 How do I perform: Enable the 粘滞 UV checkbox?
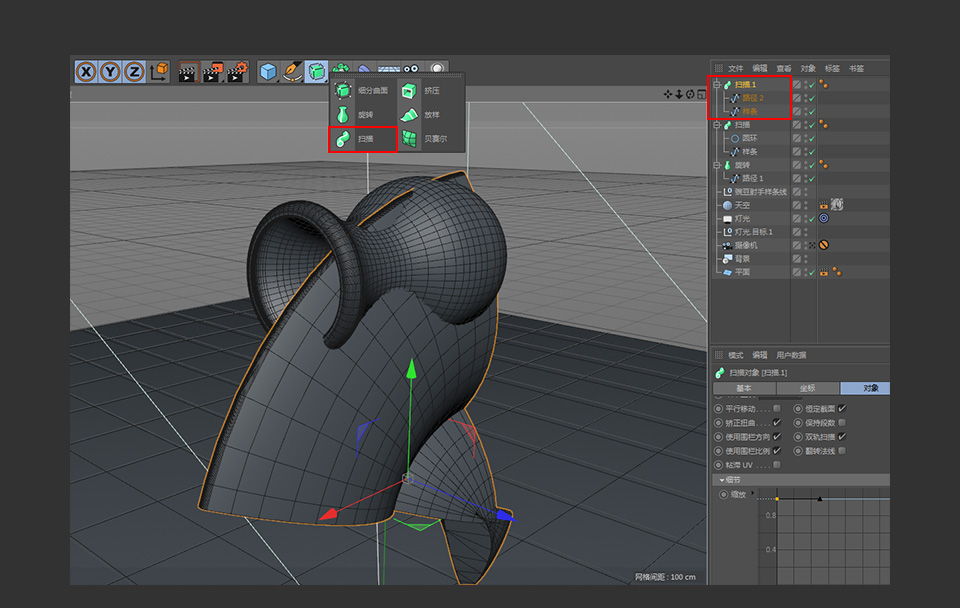click(x=777, y=465)
